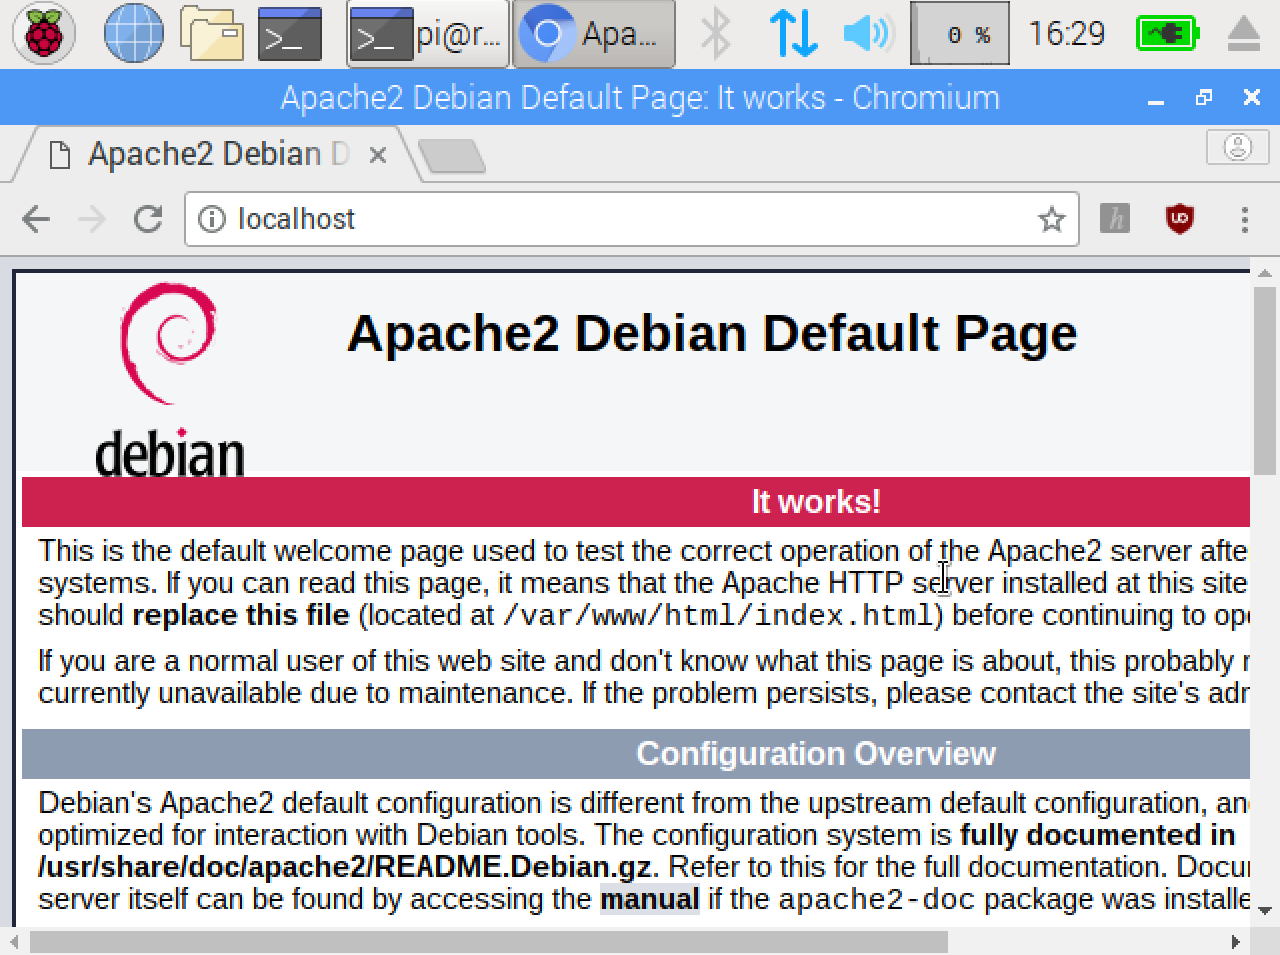
Task: Switch to the Apa... Chromium taskbar item
Action: [594, 34]
